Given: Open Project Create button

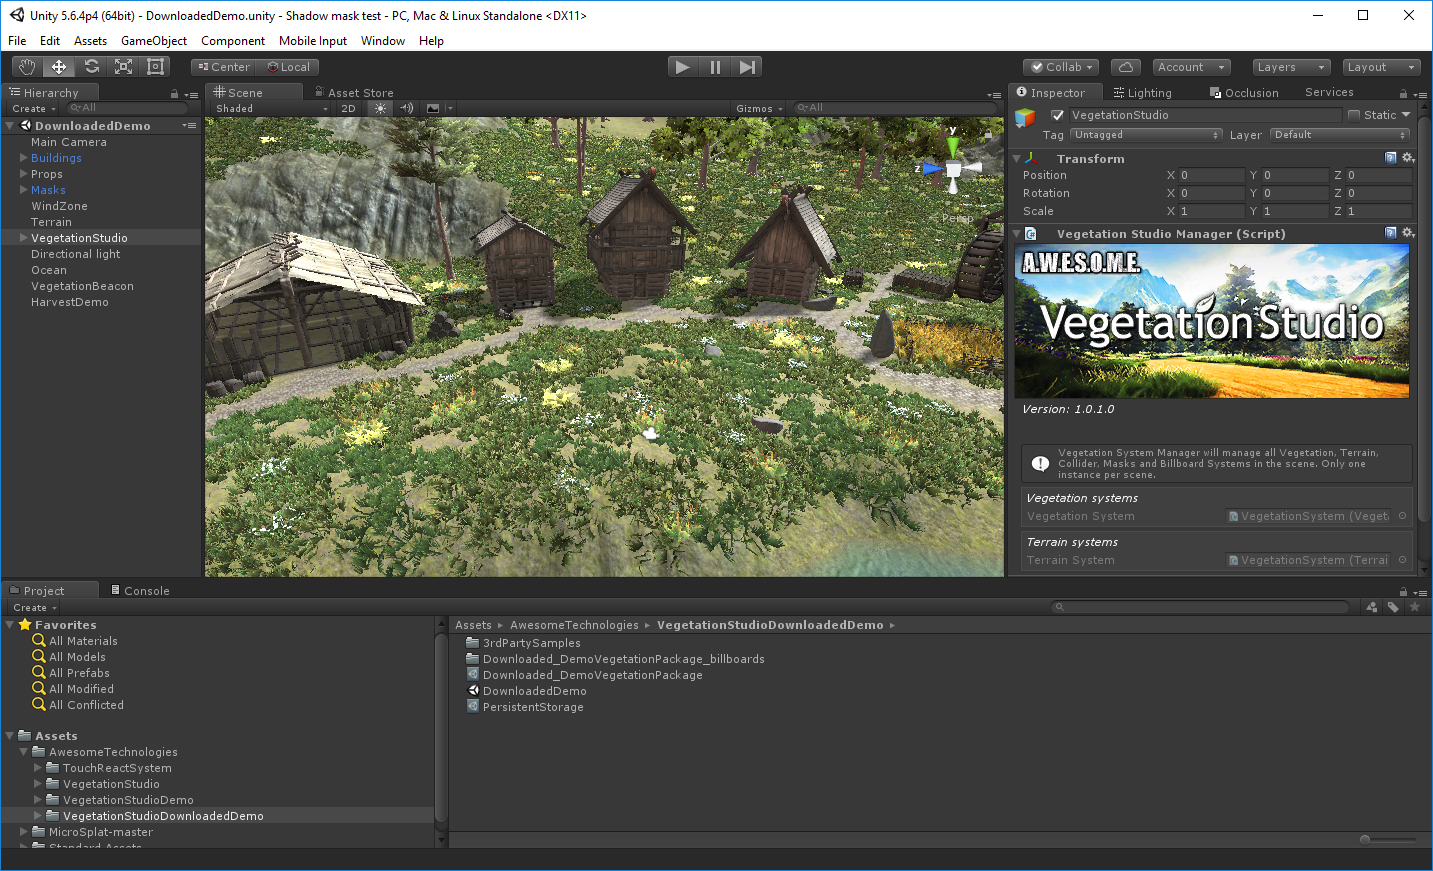Looking at the screenshot, I should [x=34, y=607].
